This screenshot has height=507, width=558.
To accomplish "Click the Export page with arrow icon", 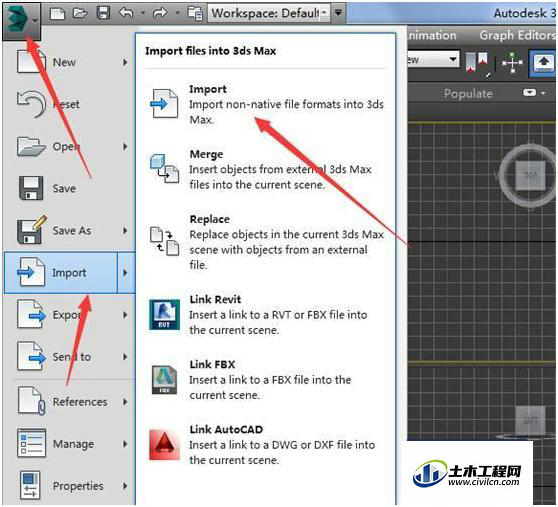I will [x=32, y=314].
